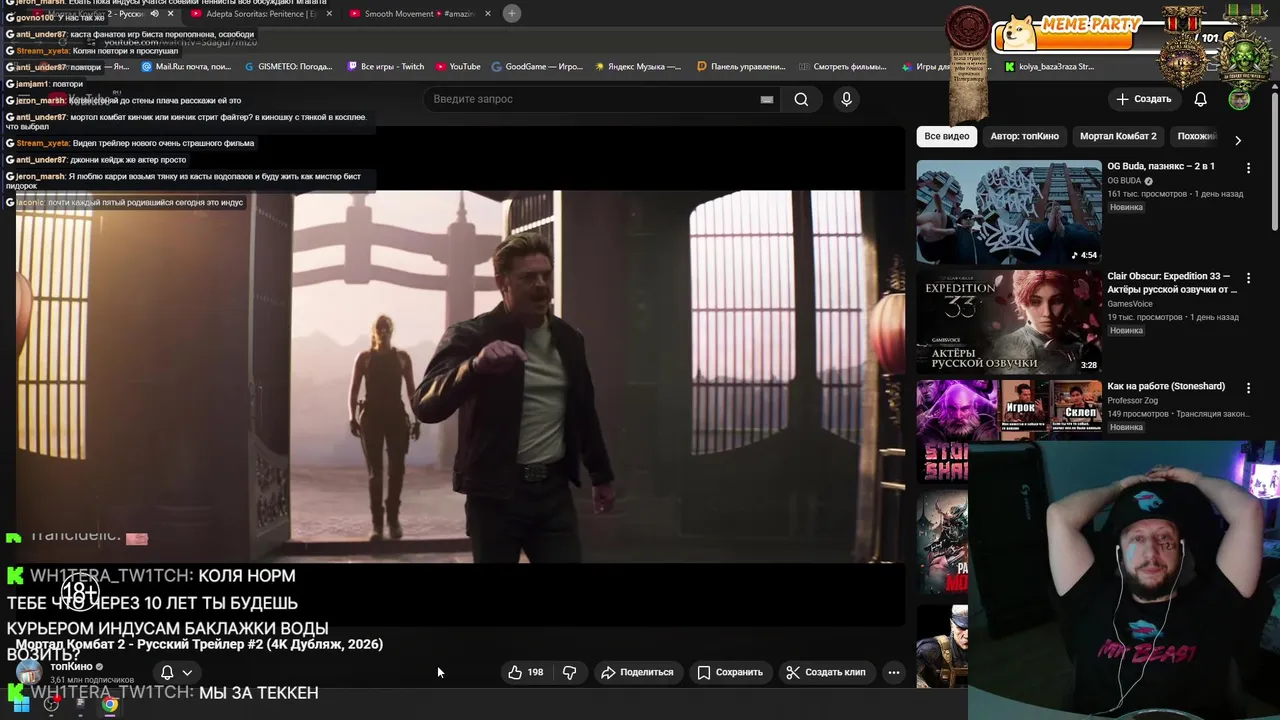Like the video with thumbs-up 198

pos(527,672)
